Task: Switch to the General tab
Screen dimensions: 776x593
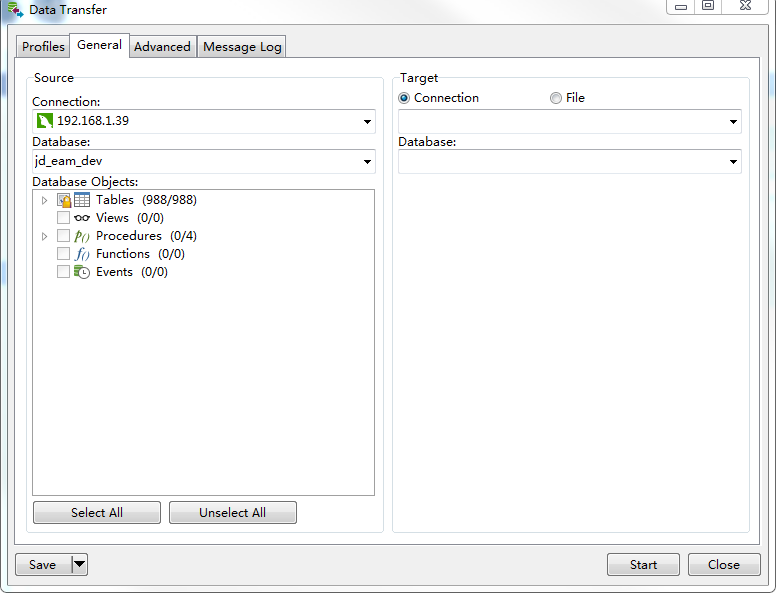Action: click(x=99, y=45)
